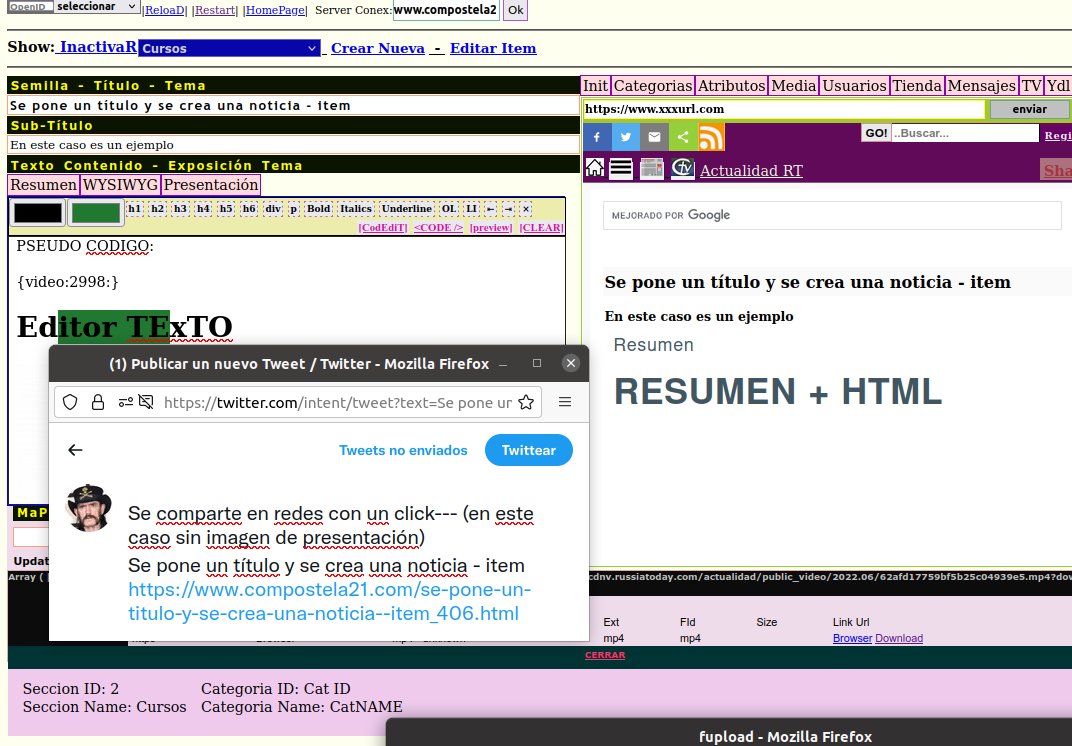
Task: Go to the home house icon
Action: (595, 168)
